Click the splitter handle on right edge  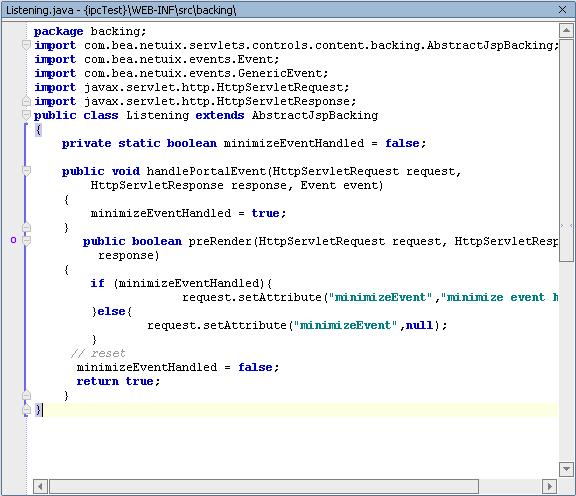coord(566,226)
